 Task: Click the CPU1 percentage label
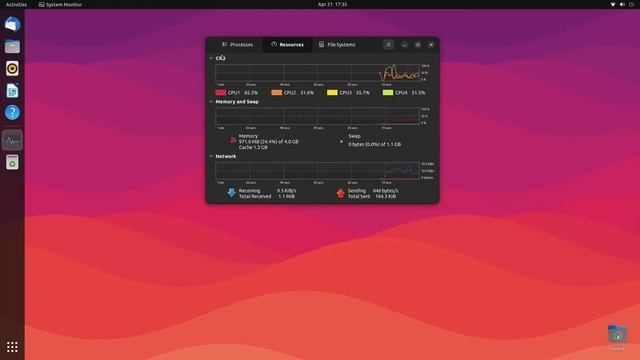[x=251, y=93]
